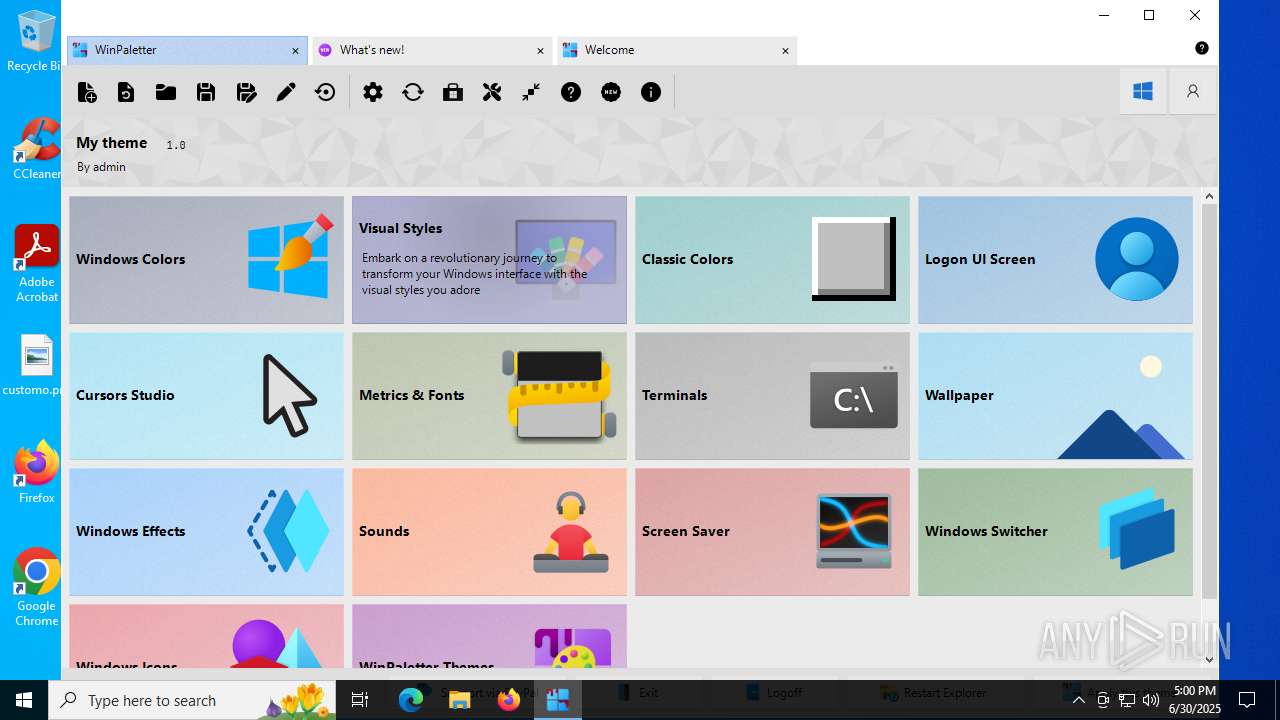
Task: Close the WinPaletter tab
Action: [295, 50]
